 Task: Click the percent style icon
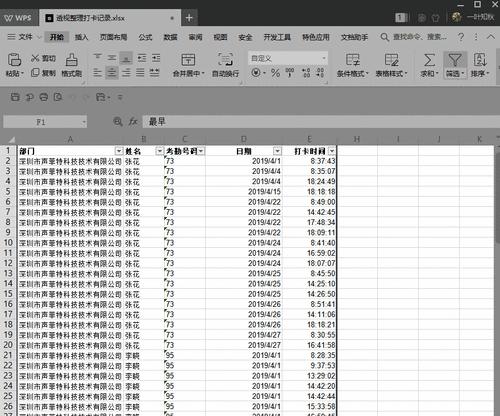[x=275, y=73]
